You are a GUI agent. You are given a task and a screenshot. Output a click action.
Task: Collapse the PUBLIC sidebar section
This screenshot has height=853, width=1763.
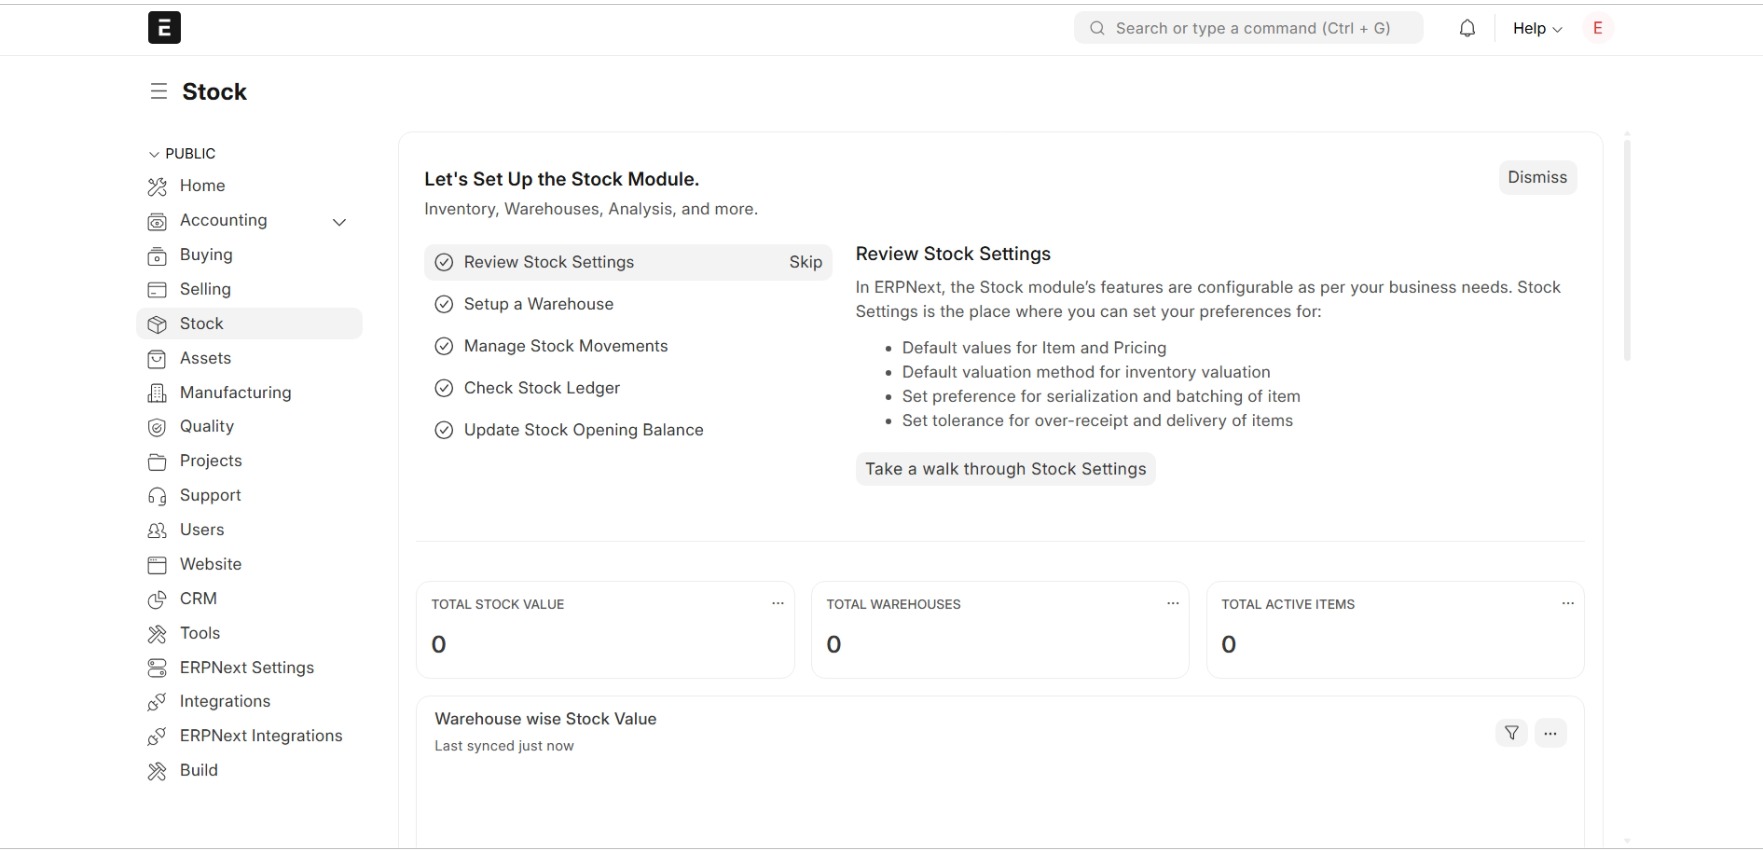(182, 154)
